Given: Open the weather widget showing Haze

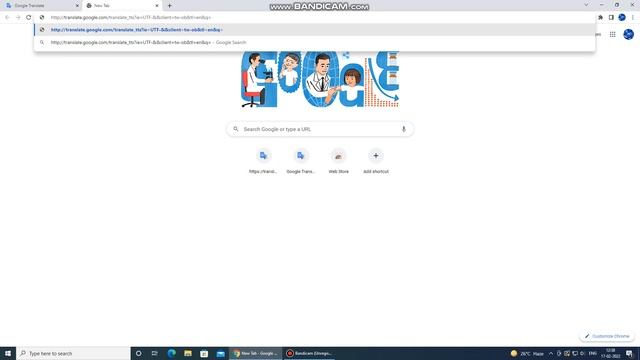Looking at the screenshot, I should point(527,353).
